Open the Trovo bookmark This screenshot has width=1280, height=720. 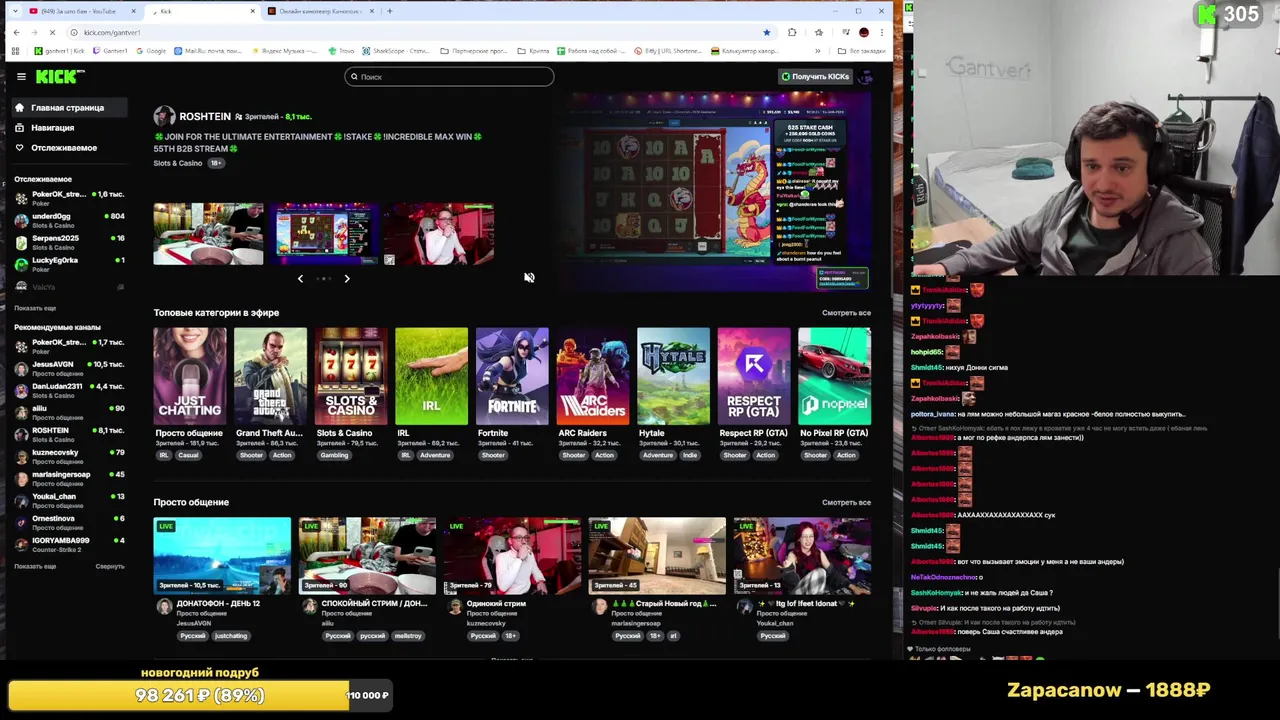click(x=342, y=51)
